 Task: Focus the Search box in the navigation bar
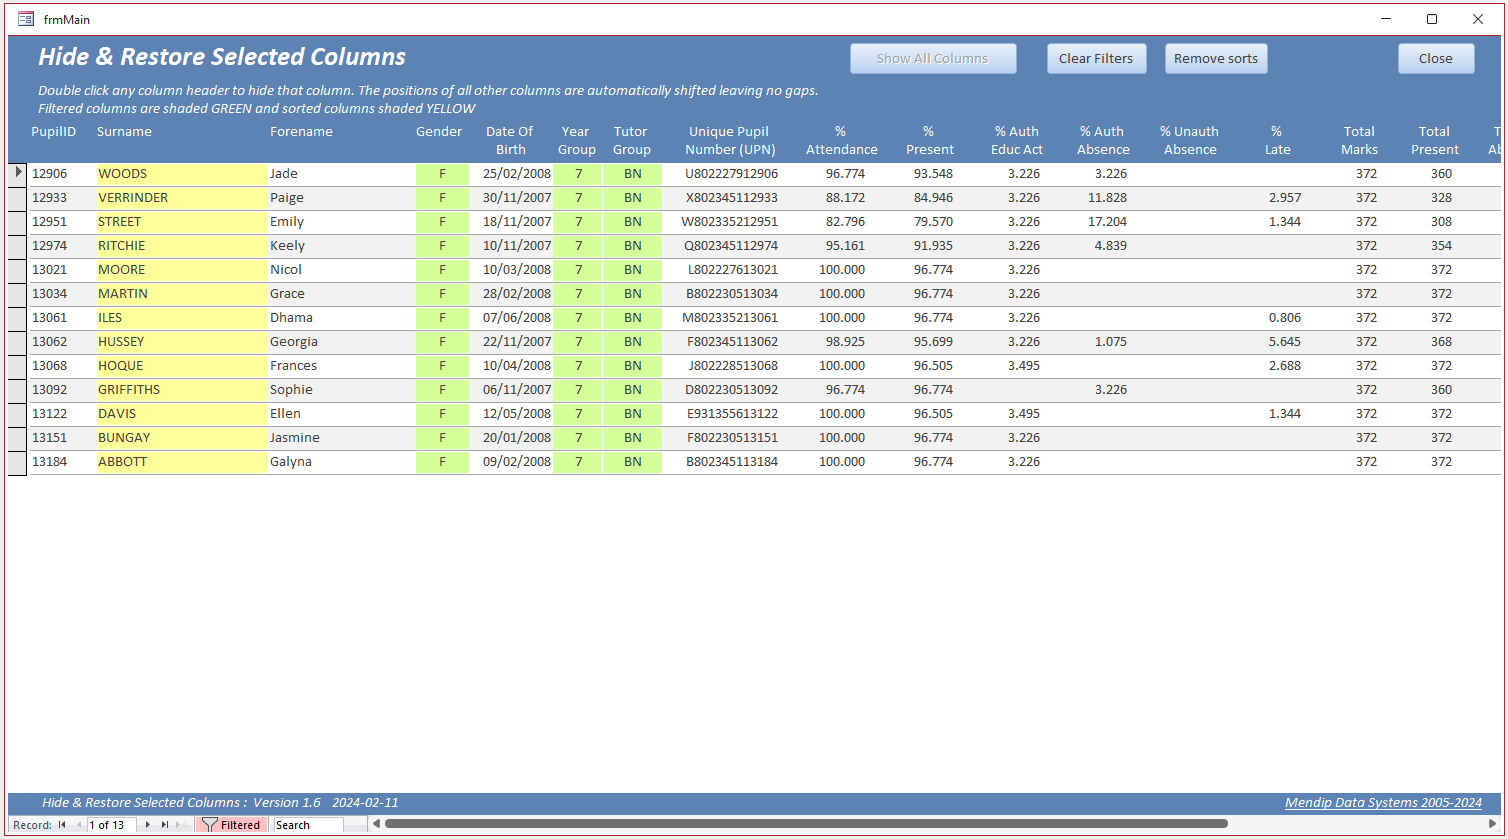309,825
